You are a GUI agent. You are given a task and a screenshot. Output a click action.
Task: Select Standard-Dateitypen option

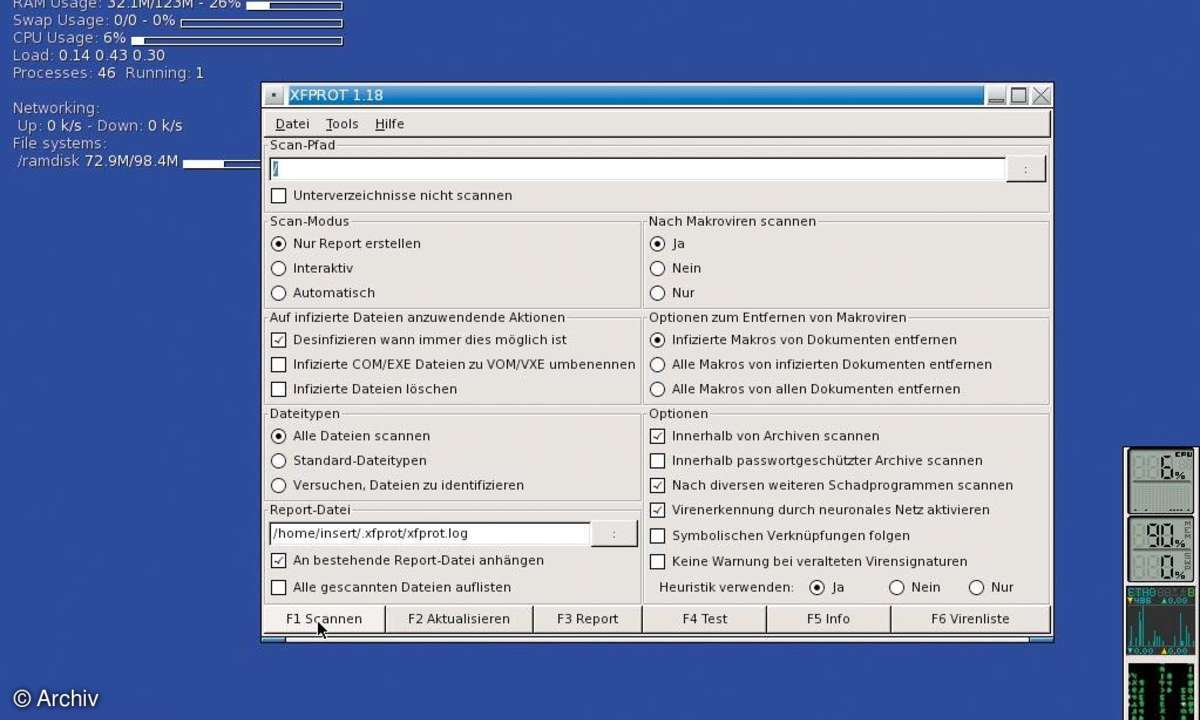point(279,461)
